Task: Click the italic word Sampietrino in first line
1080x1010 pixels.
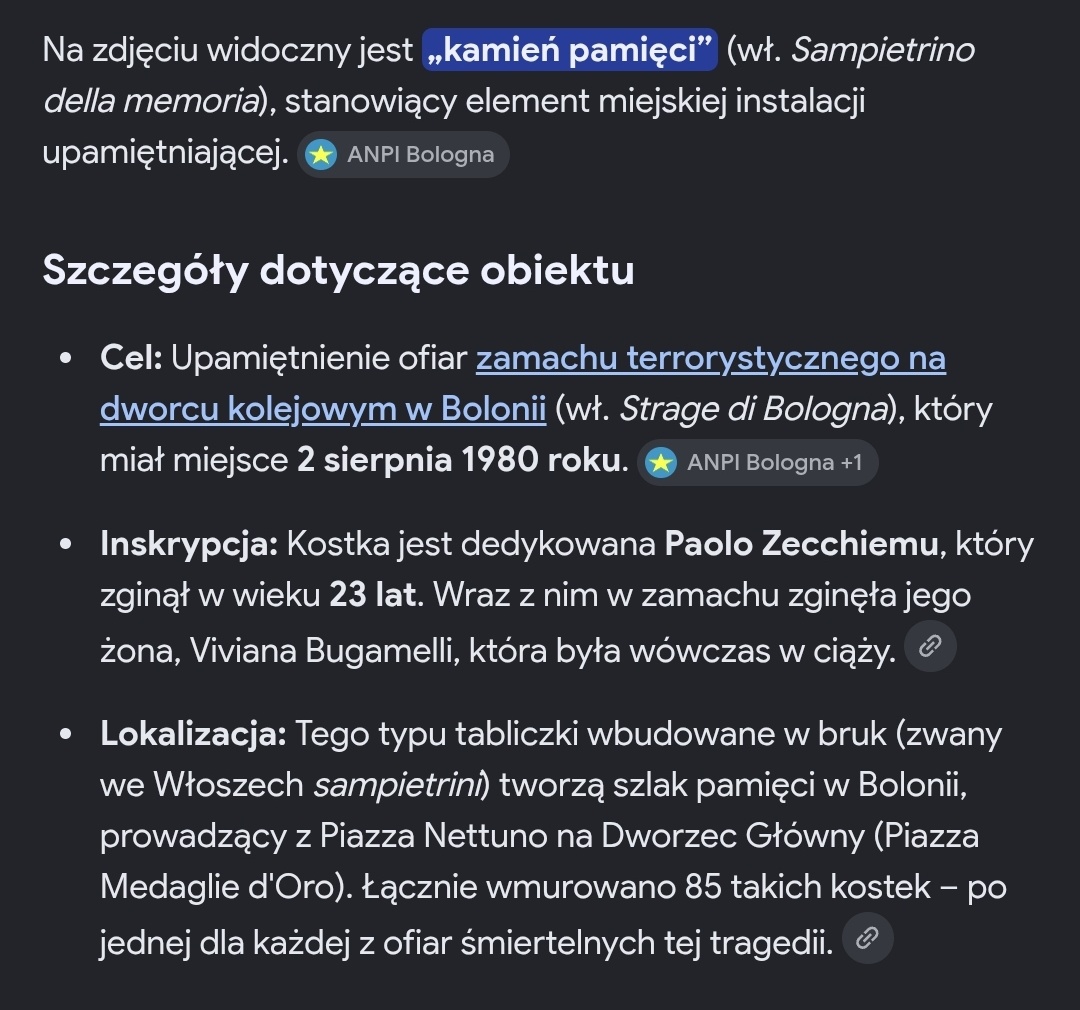Action: coord(883,50)
